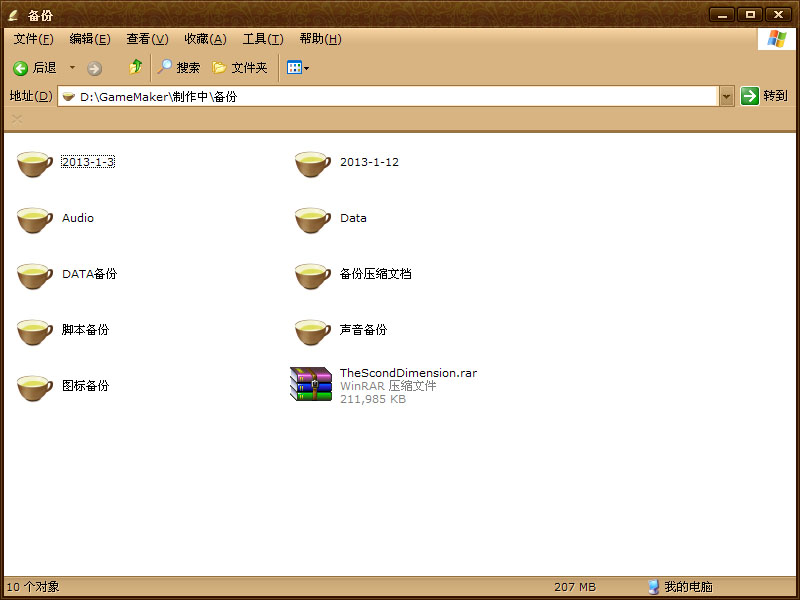This screenshot has width=800, height=600.
Task: Click the 10 个对象 status text
Action: (33, 587)
